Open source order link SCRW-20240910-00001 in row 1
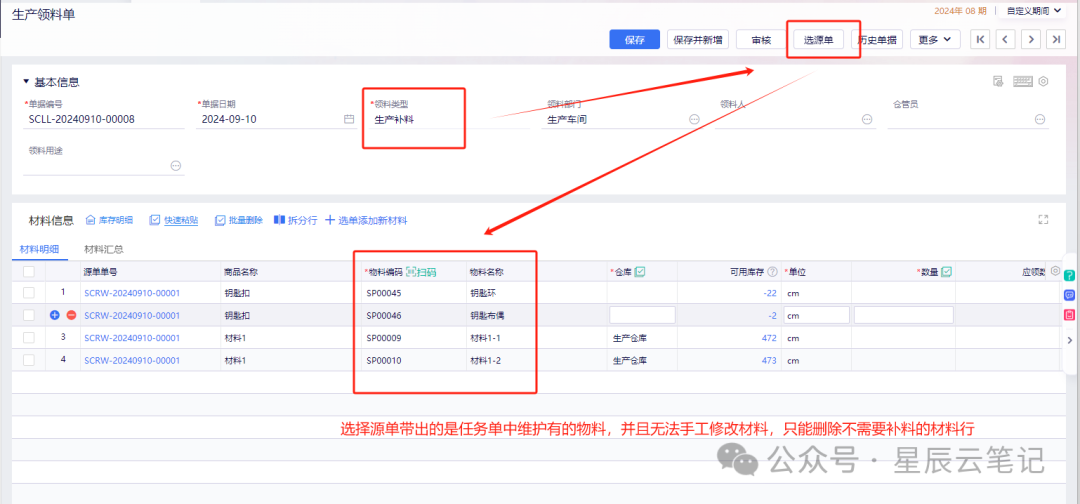Image resolution: width=1080 pixels, height=504 pixels. [x=132, y=293]
